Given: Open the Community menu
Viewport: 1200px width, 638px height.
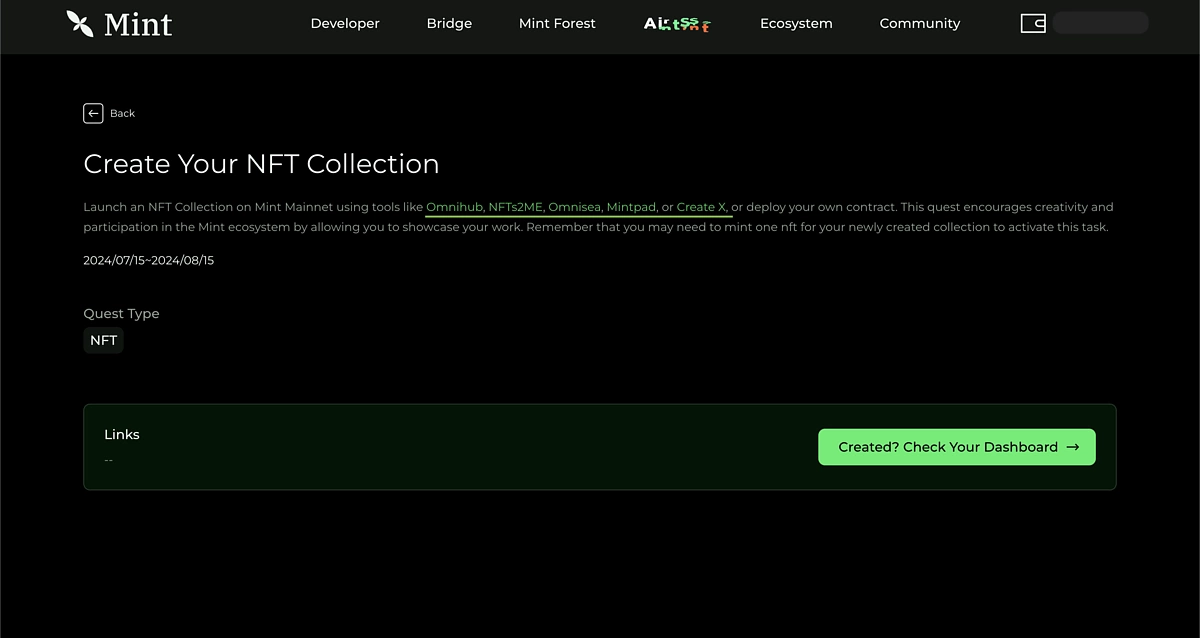Looking at the screenshot, I should [920, 23].
